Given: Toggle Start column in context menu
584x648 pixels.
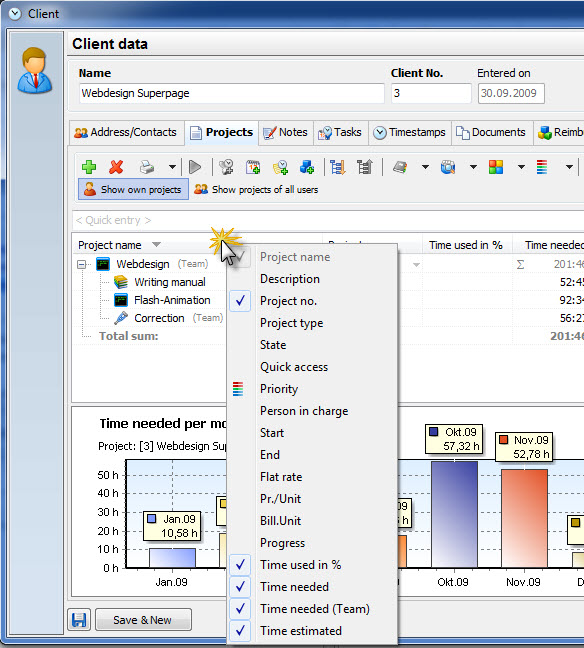Looking at the screenshot, I should 313,433.
